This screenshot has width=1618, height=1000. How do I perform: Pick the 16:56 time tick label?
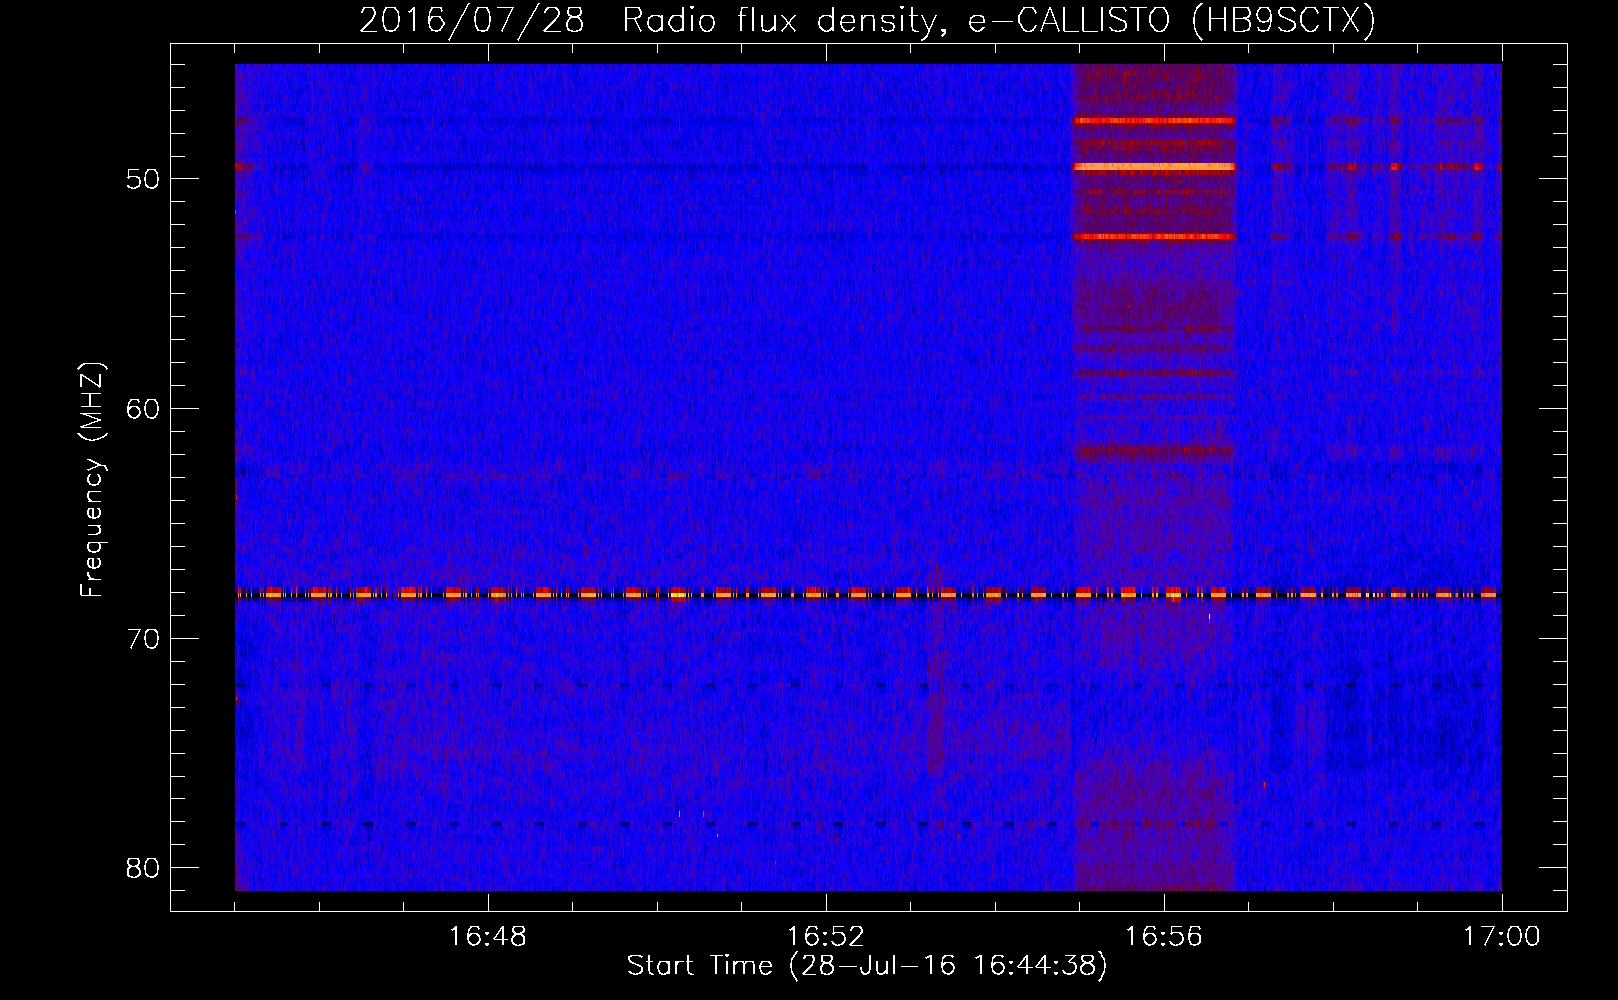pos(1164,937)
